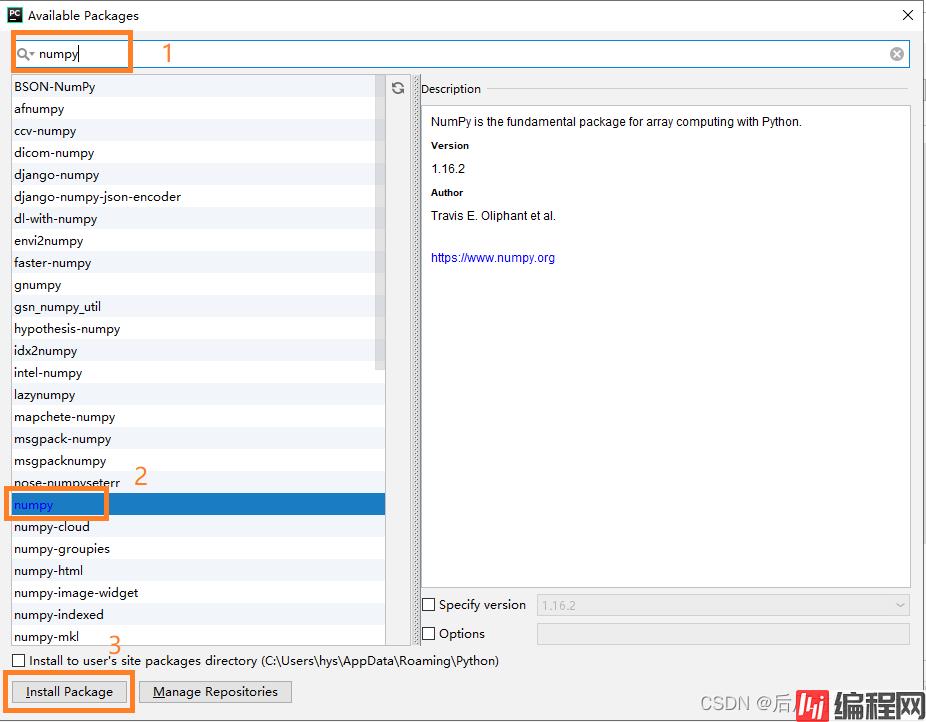Click Install Package button
Screen dimensions: 926x722
pyautogui.click(x=69, y=692)
